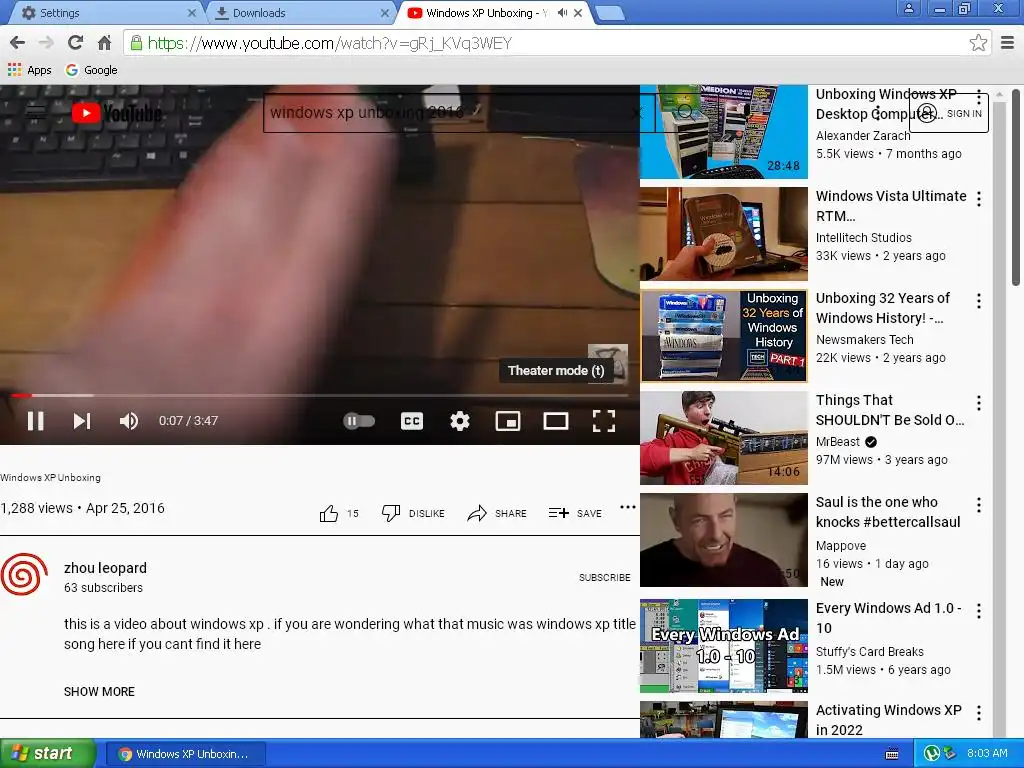Open the Chrome menu
The height and width of the screenshot is (768, 1024).
(1008, 43)
